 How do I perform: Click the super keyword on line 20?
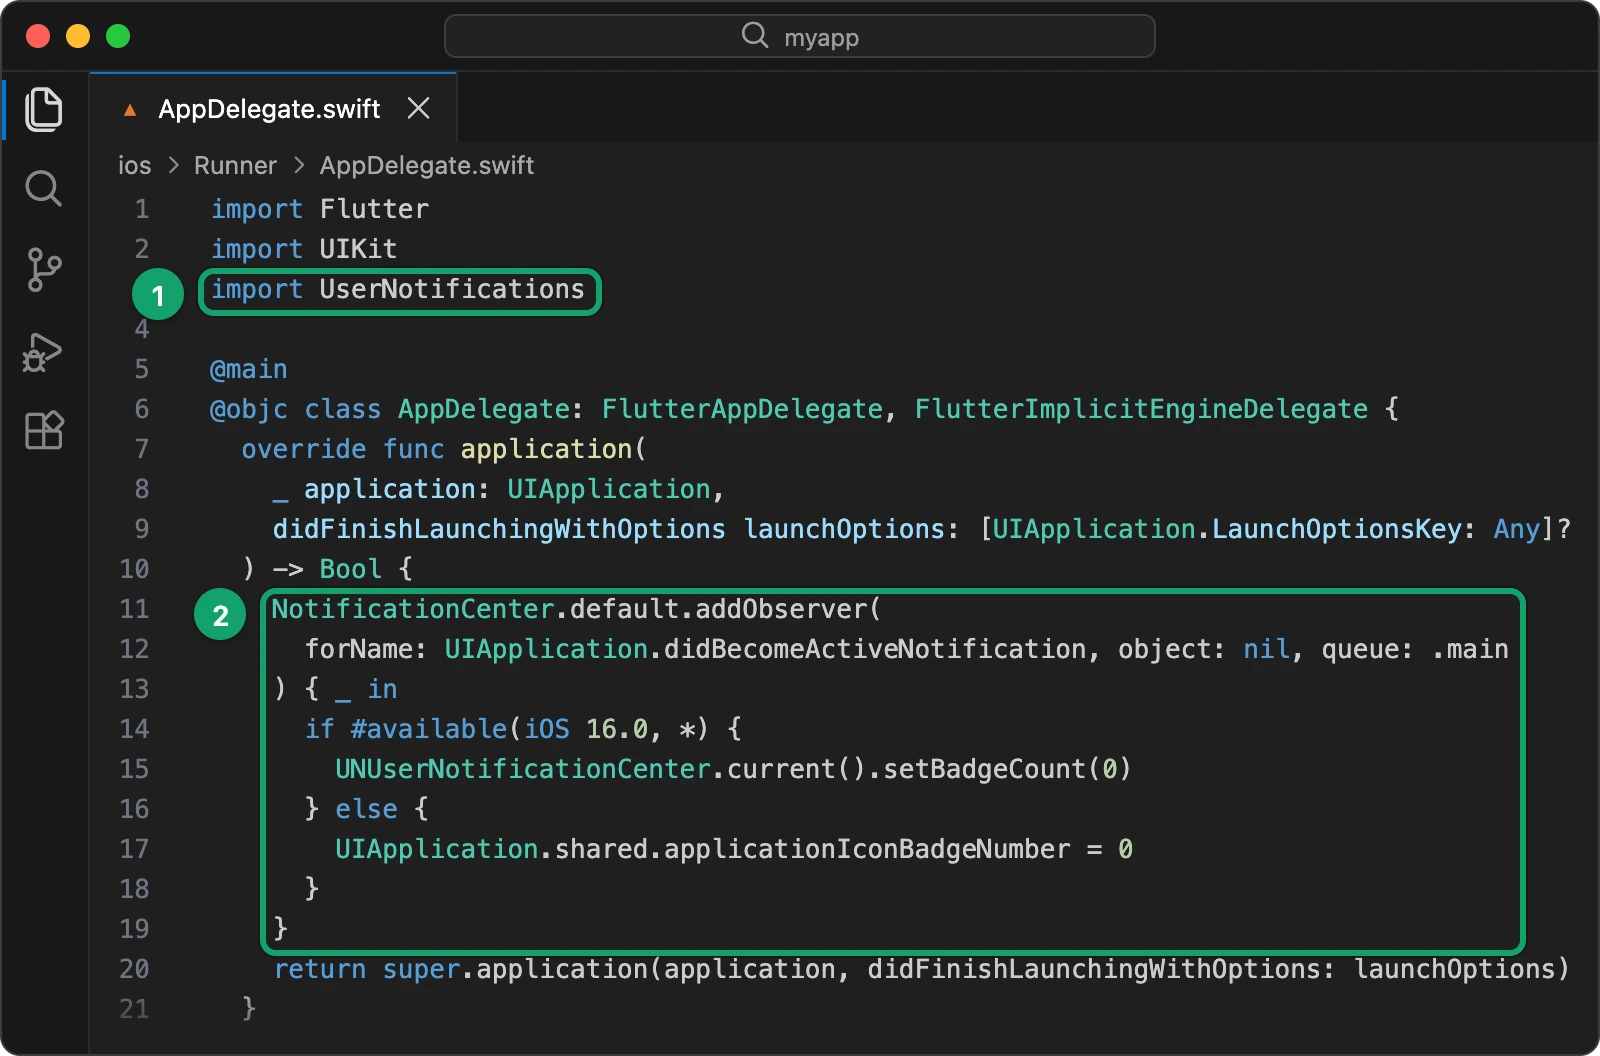tap(421, 969)
